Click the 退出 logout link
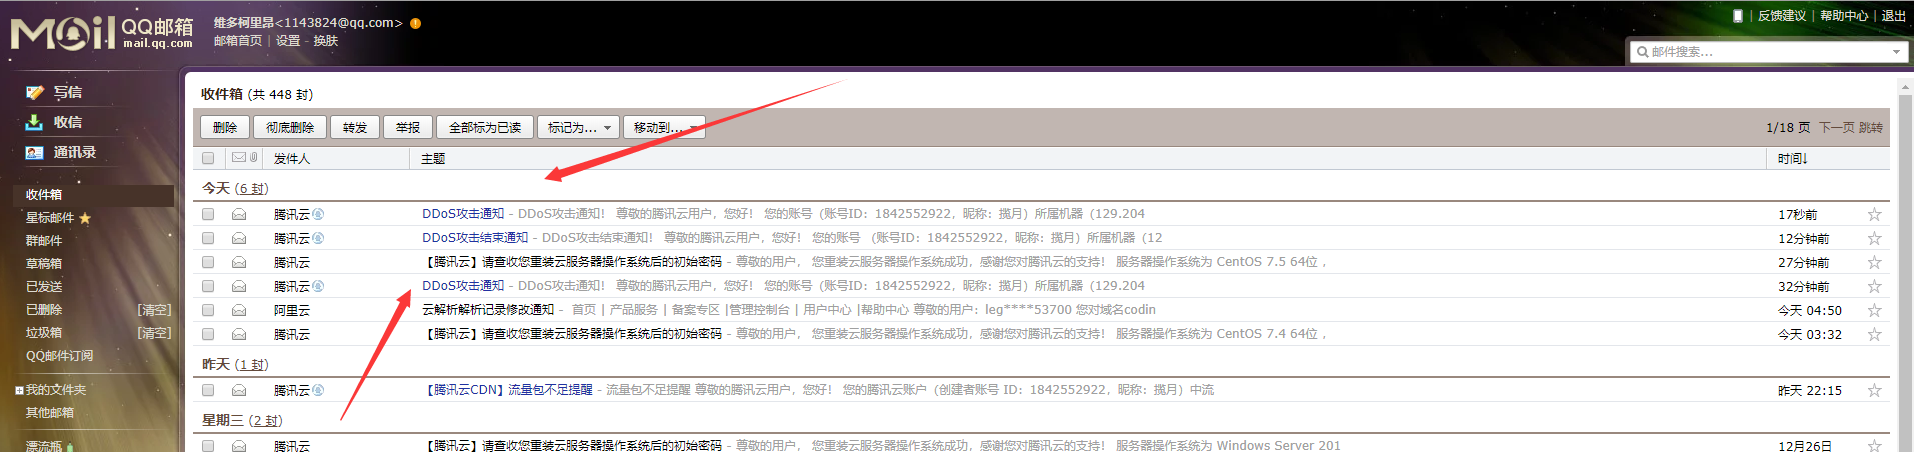Screen dimensions: 1914x452 click(x=1893, y=16)
